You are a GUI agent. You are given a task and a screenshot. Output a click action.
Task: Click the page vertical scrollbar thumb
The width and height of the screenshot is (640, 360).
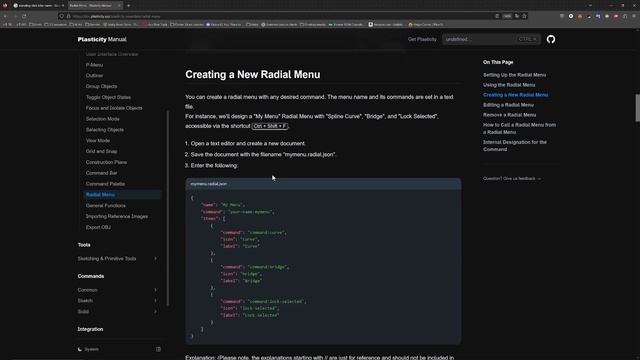[x=638, y=108]
